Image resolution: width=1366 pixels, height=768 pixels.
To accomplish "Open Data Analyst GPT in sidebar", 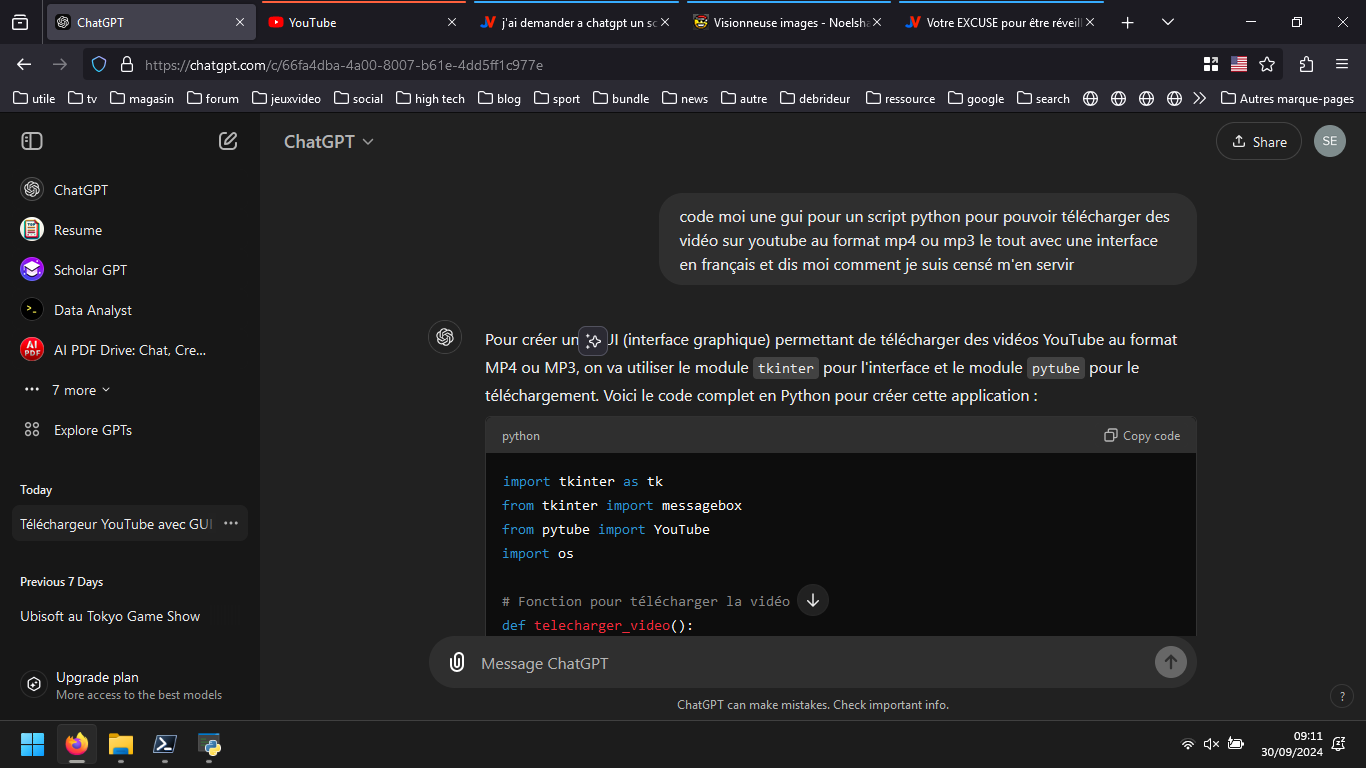I will click(x=92, y=310).
